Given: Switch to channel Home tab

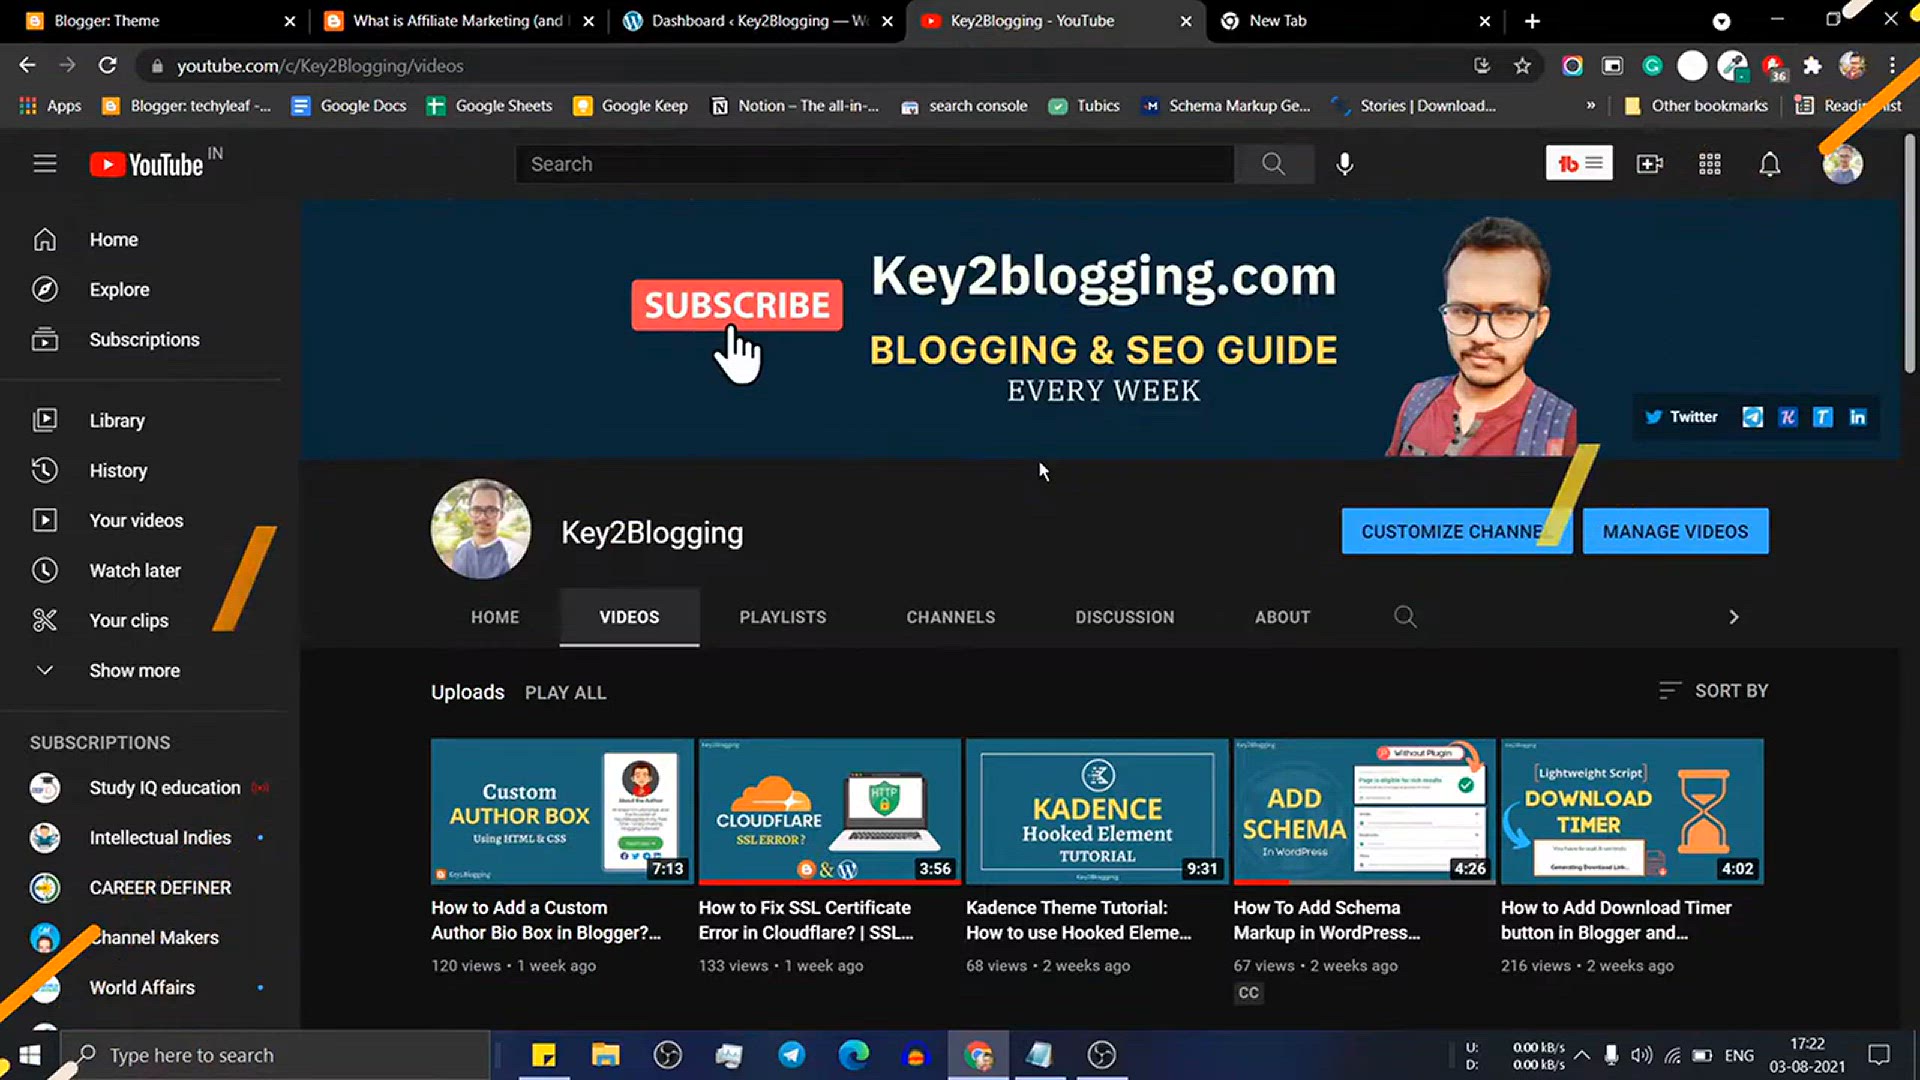Looking at the screenshot, I should [495, 617].
